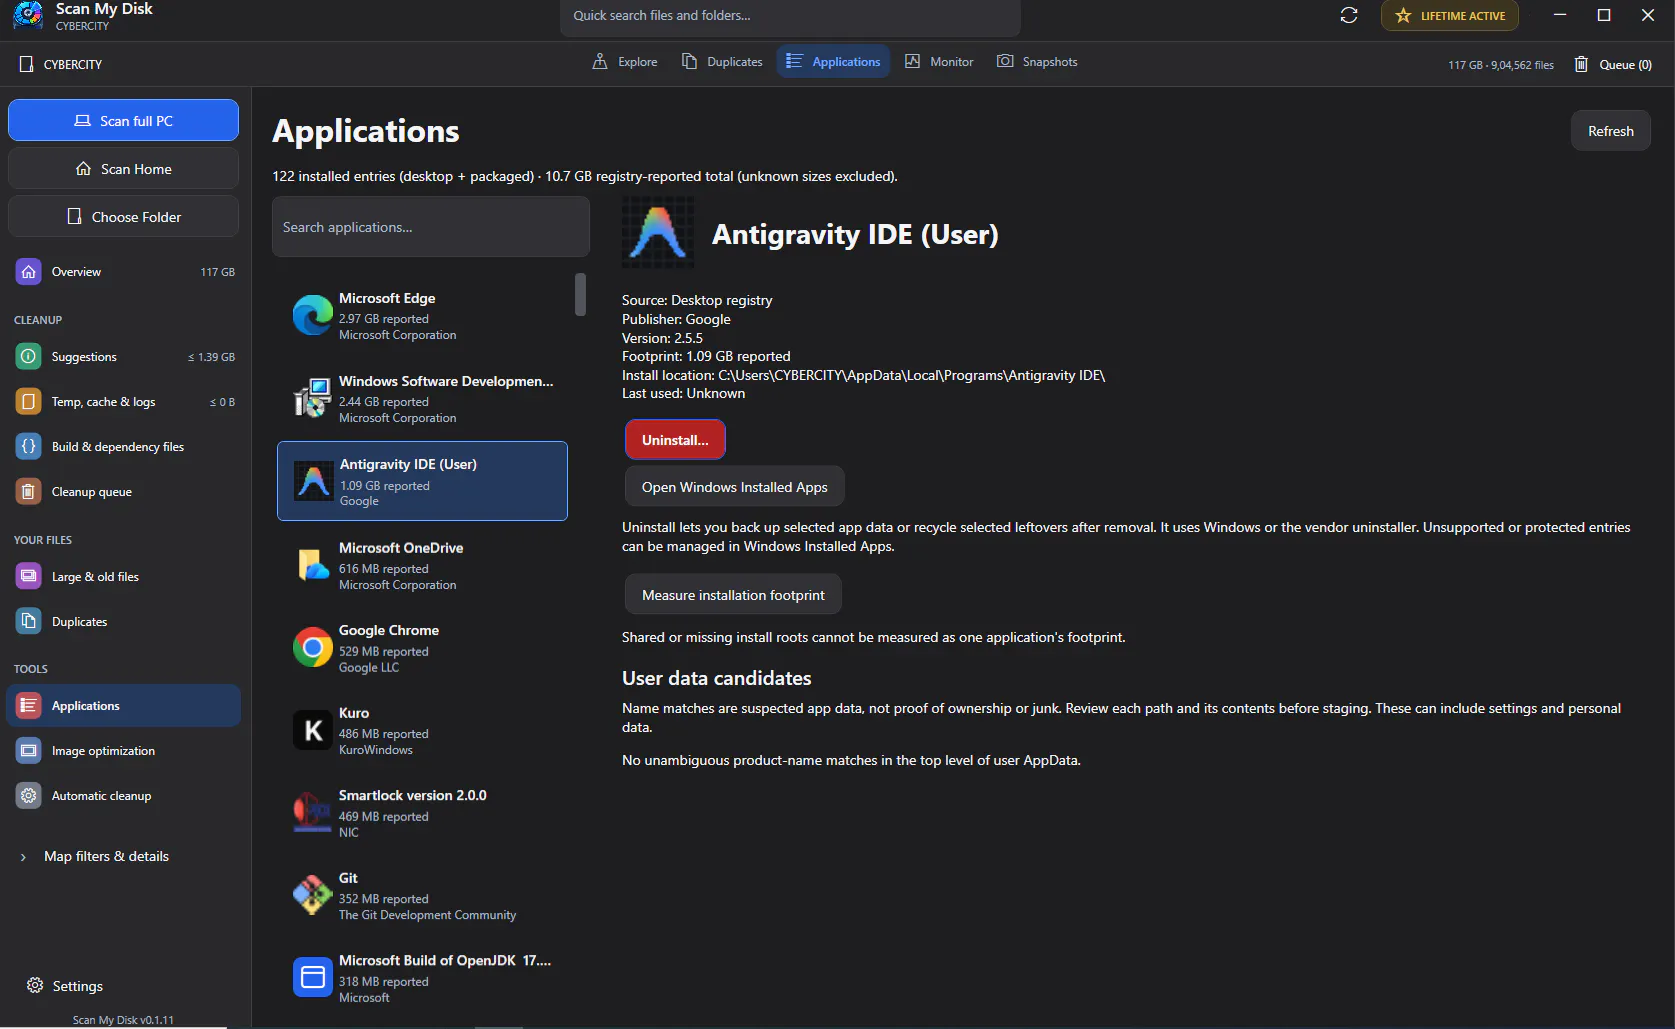Image resolution: width=1675 pixels, height=1029 pixels.
Task: Click the application list scrollbar thumb
Action: [580, 295]
